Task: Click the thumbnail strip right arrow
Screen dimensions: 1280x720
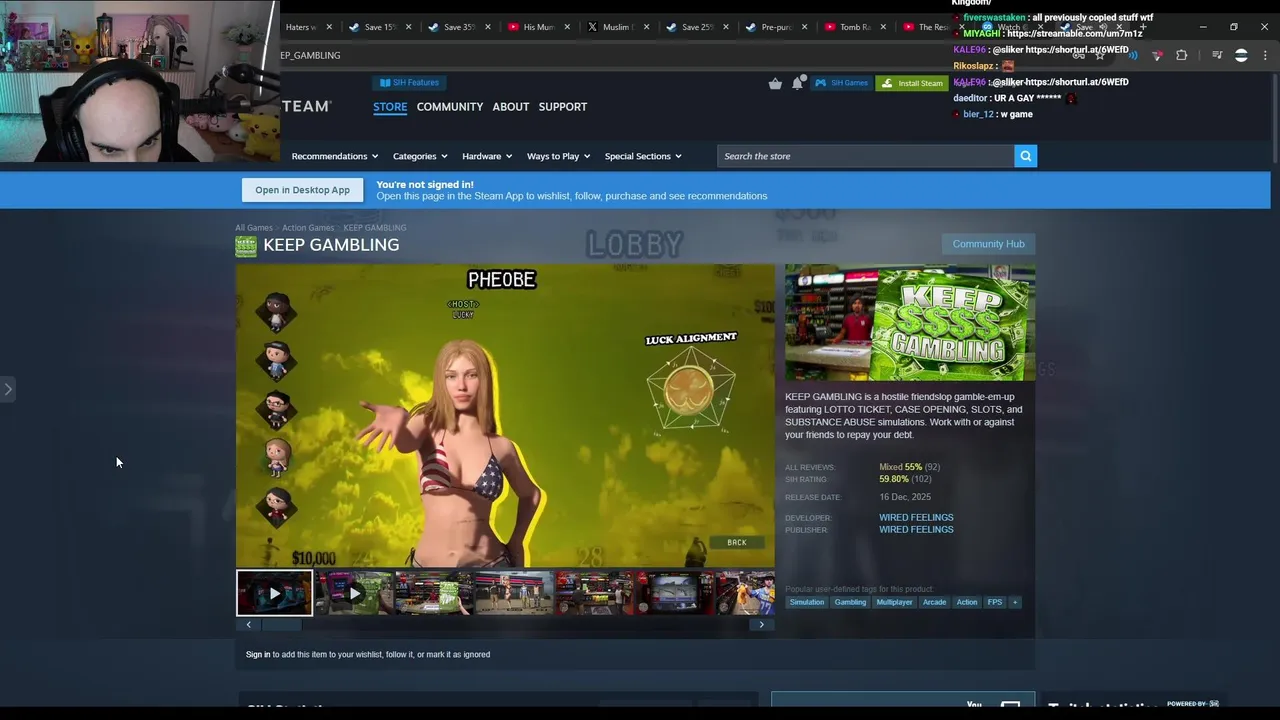Action: 761,625
